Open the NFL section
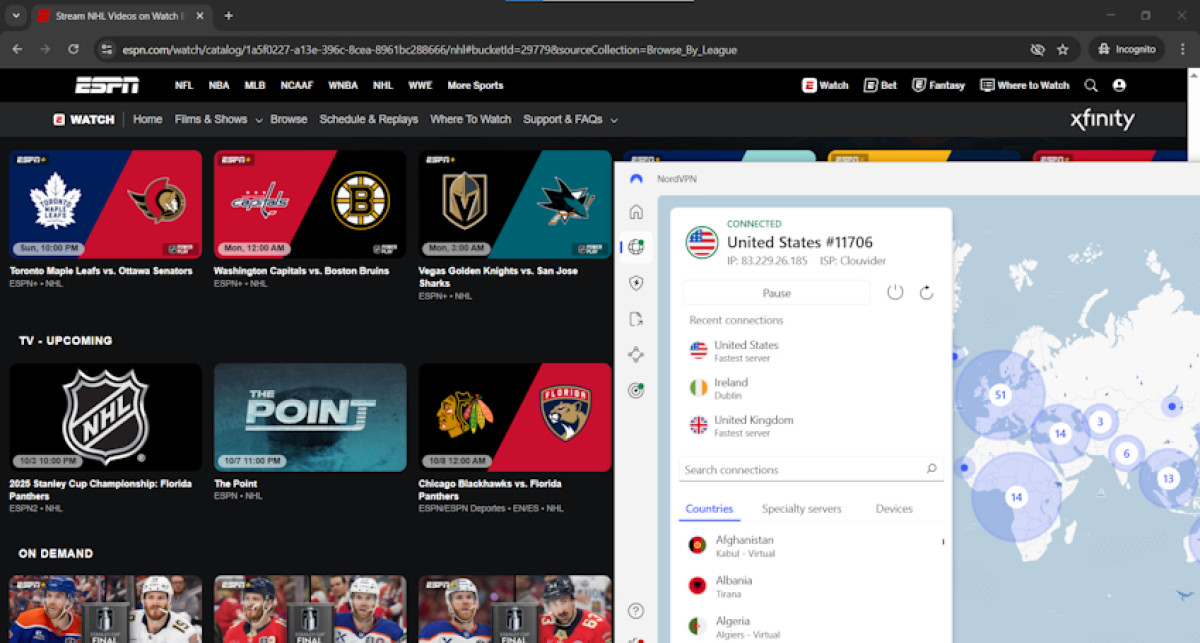This screenshot has height=643, width=1200. point(184,85)
